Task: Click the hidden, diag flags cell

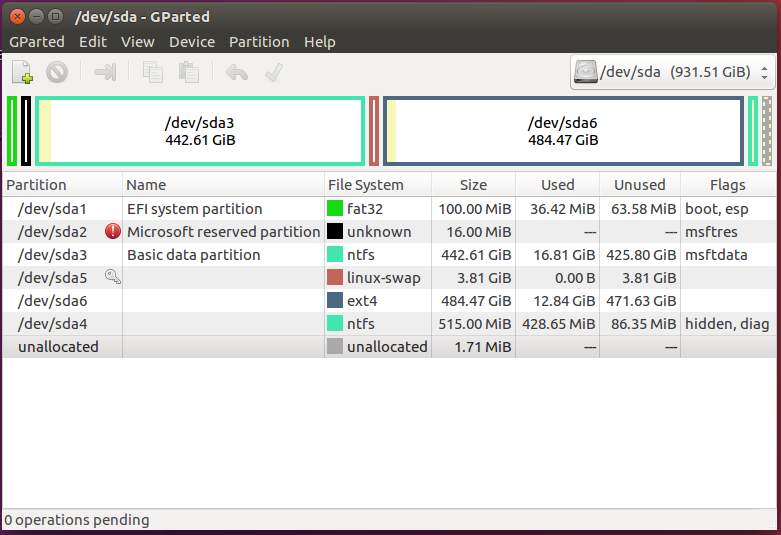Action: click(727, 324)
